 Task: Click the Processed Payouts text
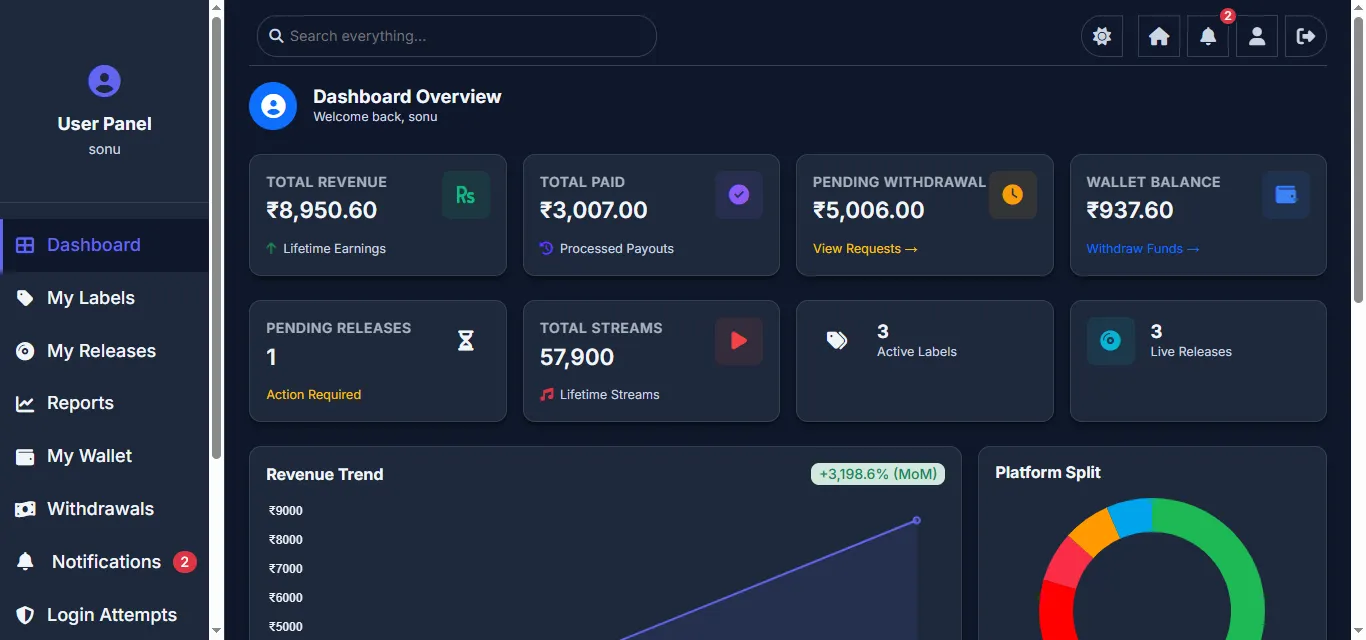(617, 248)
